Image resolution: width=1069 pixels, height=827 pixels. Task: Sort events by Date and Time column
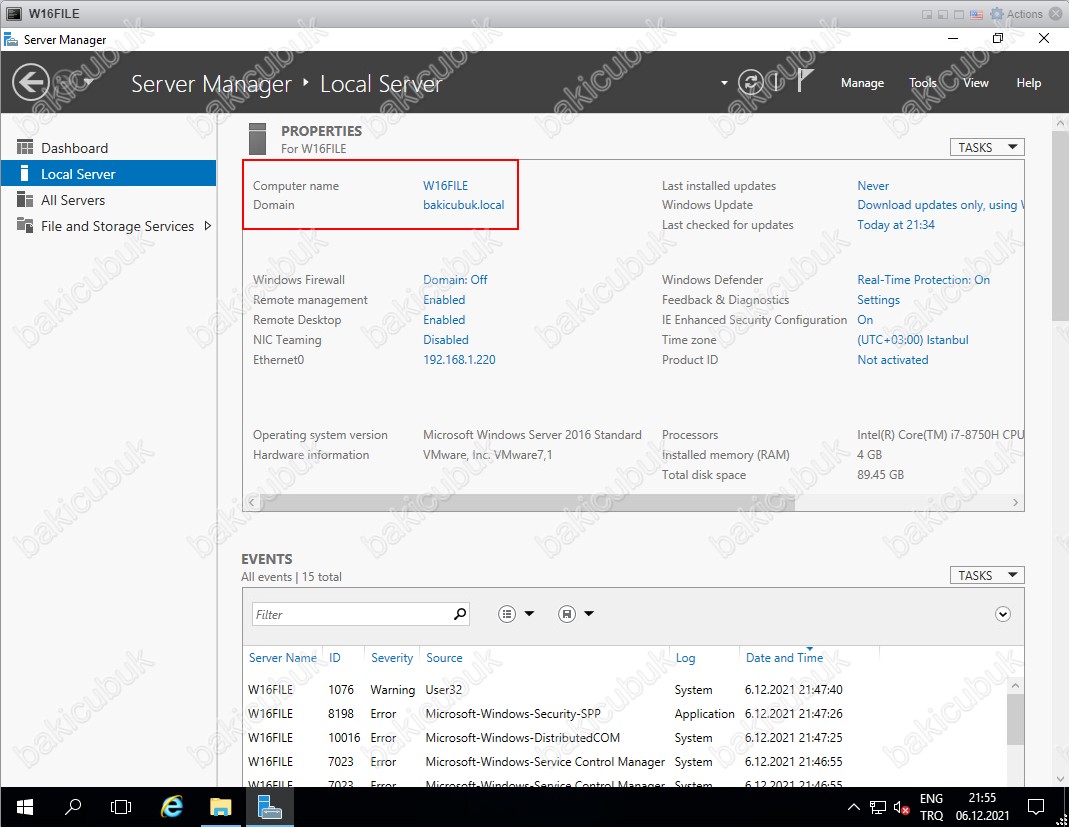click(784, 657)
